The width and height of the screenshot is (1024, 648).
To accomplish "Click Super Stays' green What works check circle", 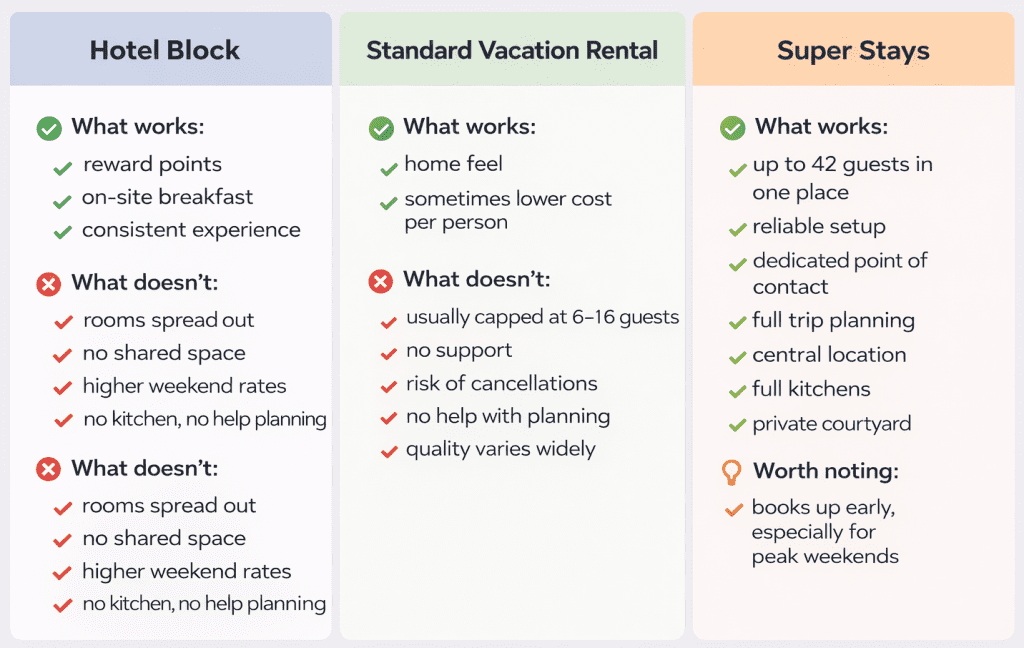I will coord(733,128).
